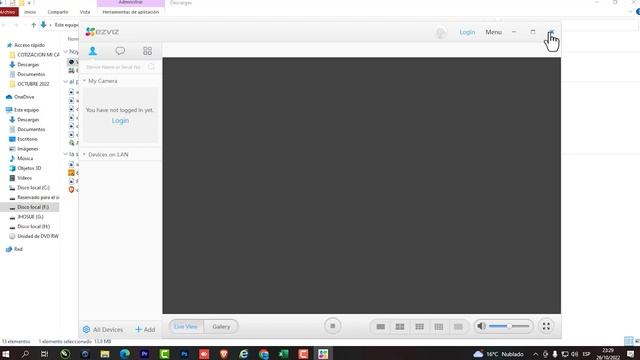Select the four-window grid layout
Viewport: 640px width, 360px height.
tap(400, 327)
